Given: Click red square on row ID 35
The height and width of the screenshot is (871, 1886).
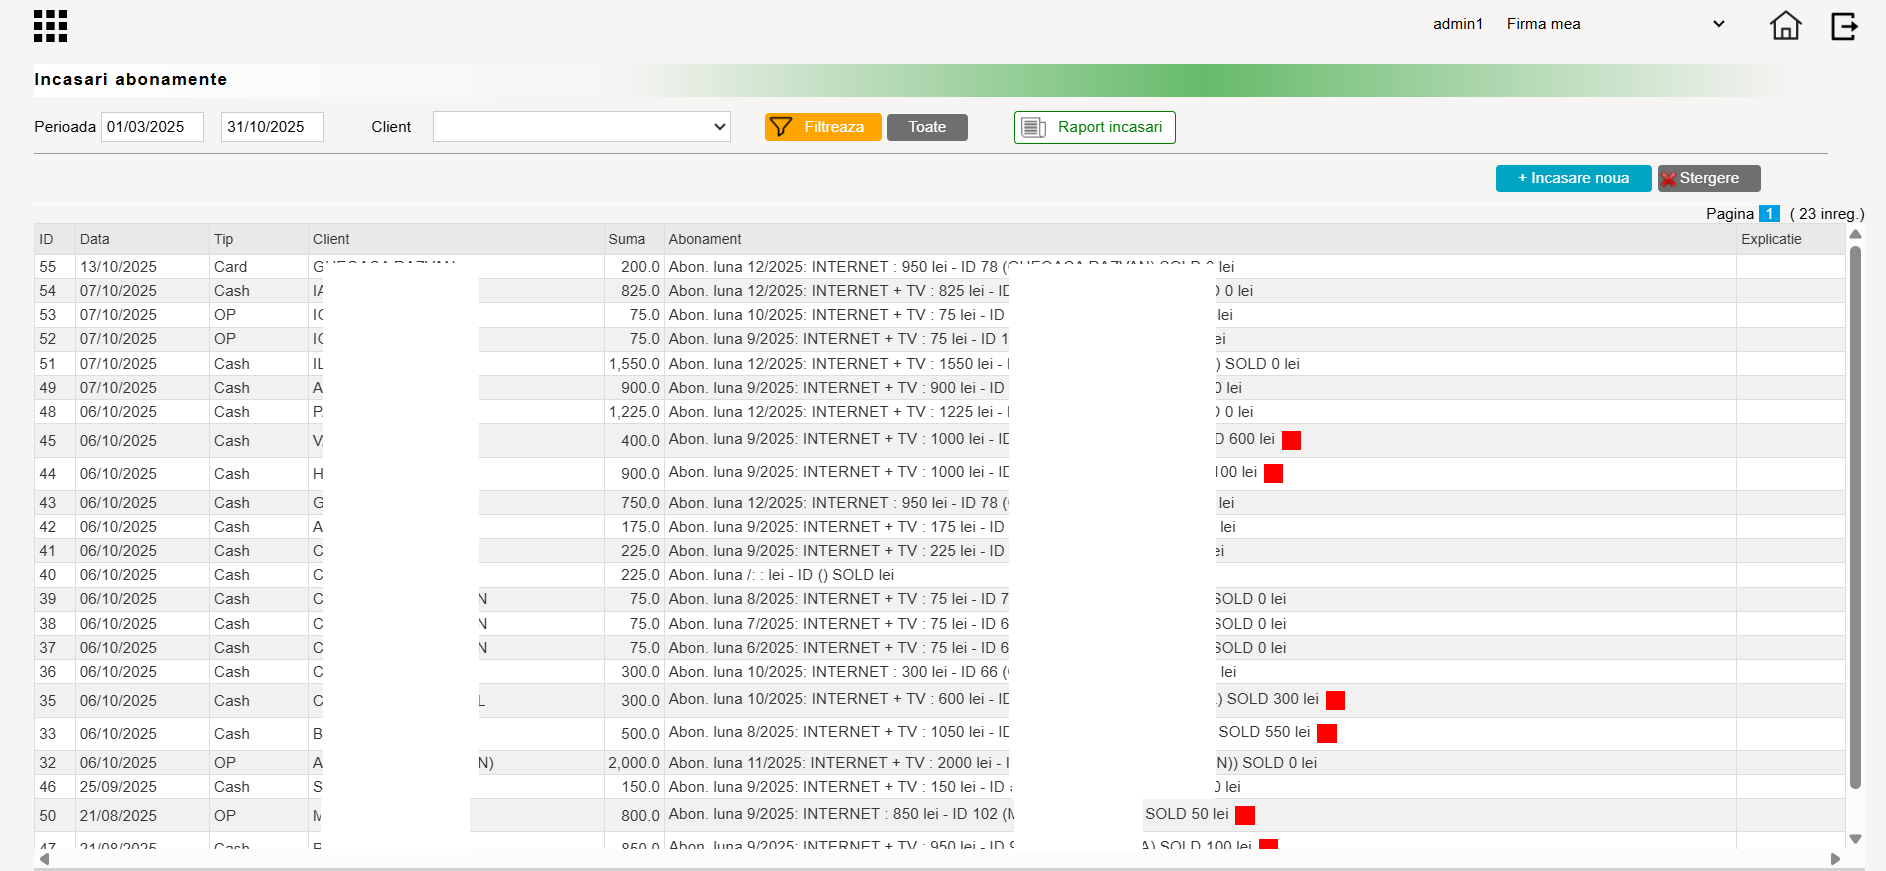Looking at the screenshot, I should (x=1335, y=700).
